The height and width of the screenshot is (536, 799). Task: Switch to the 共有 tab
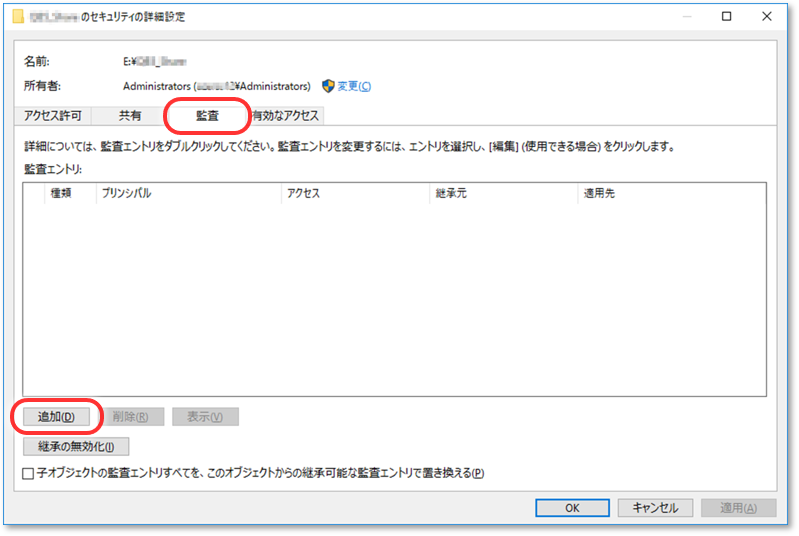tap(130, 116)
